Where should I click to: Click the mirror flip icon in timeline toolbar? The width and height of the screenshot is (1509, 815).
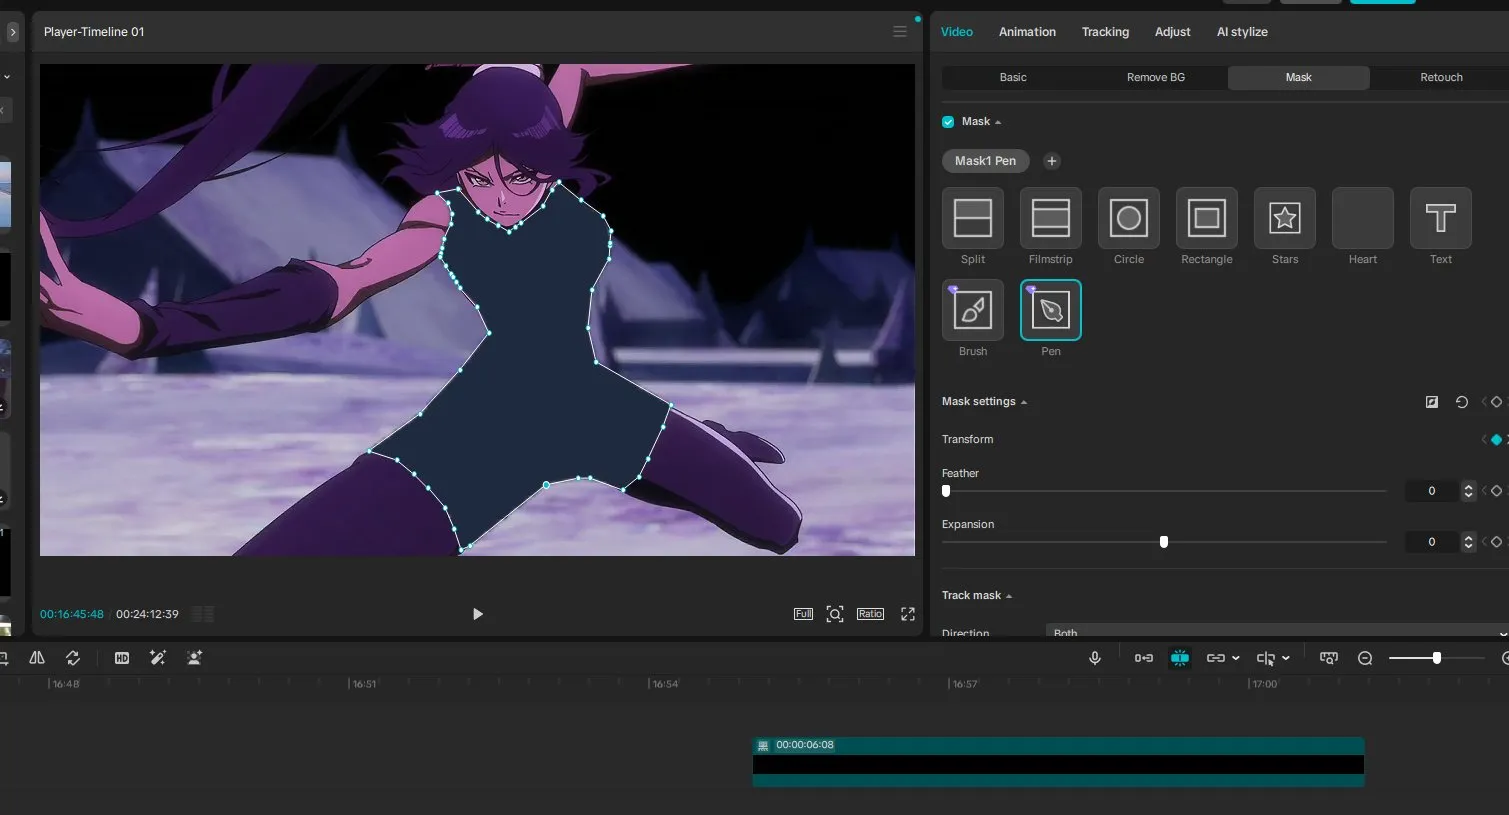tap(37, 658)
